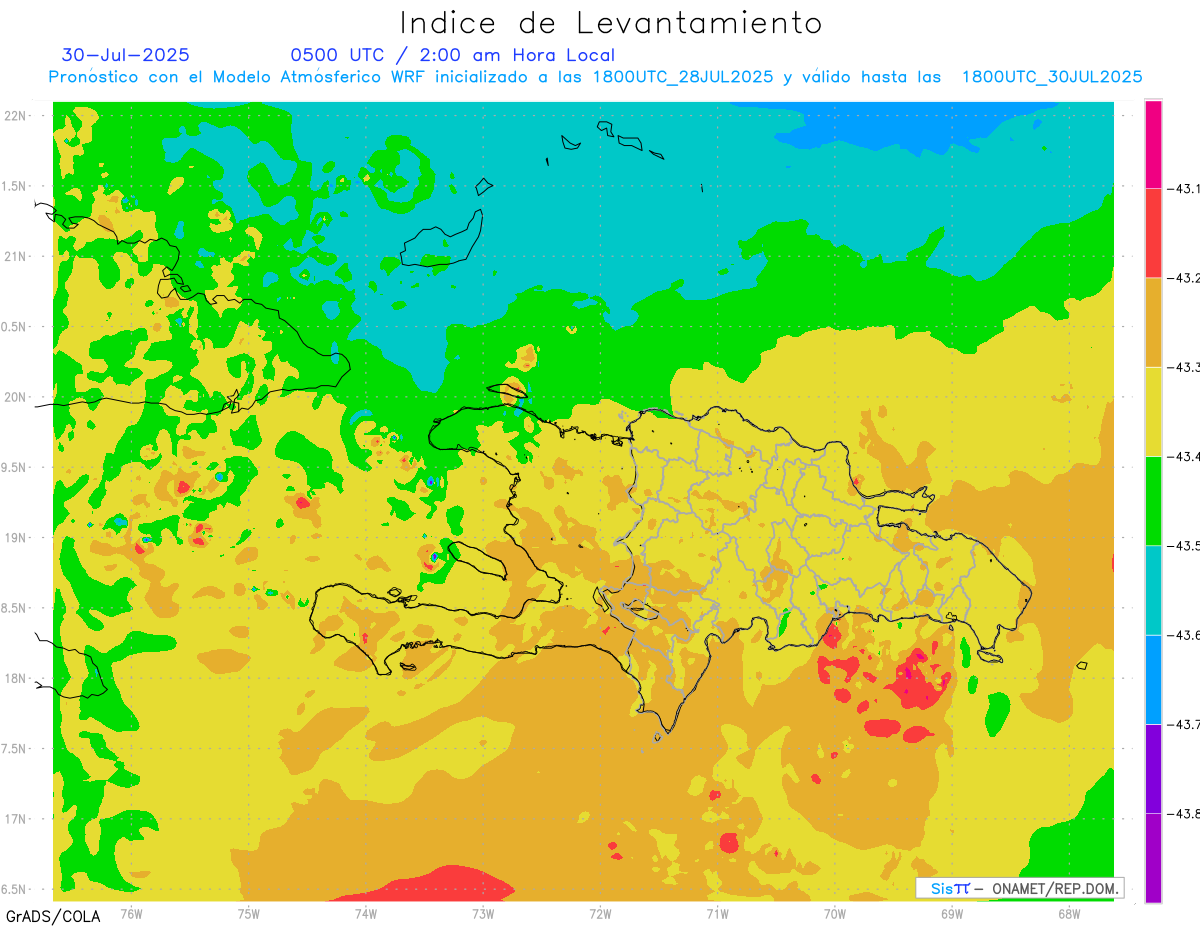The height and width of the screenshot is (927, 1200).
Task: Click the "74W" longitude label
Action: (366, 913)
